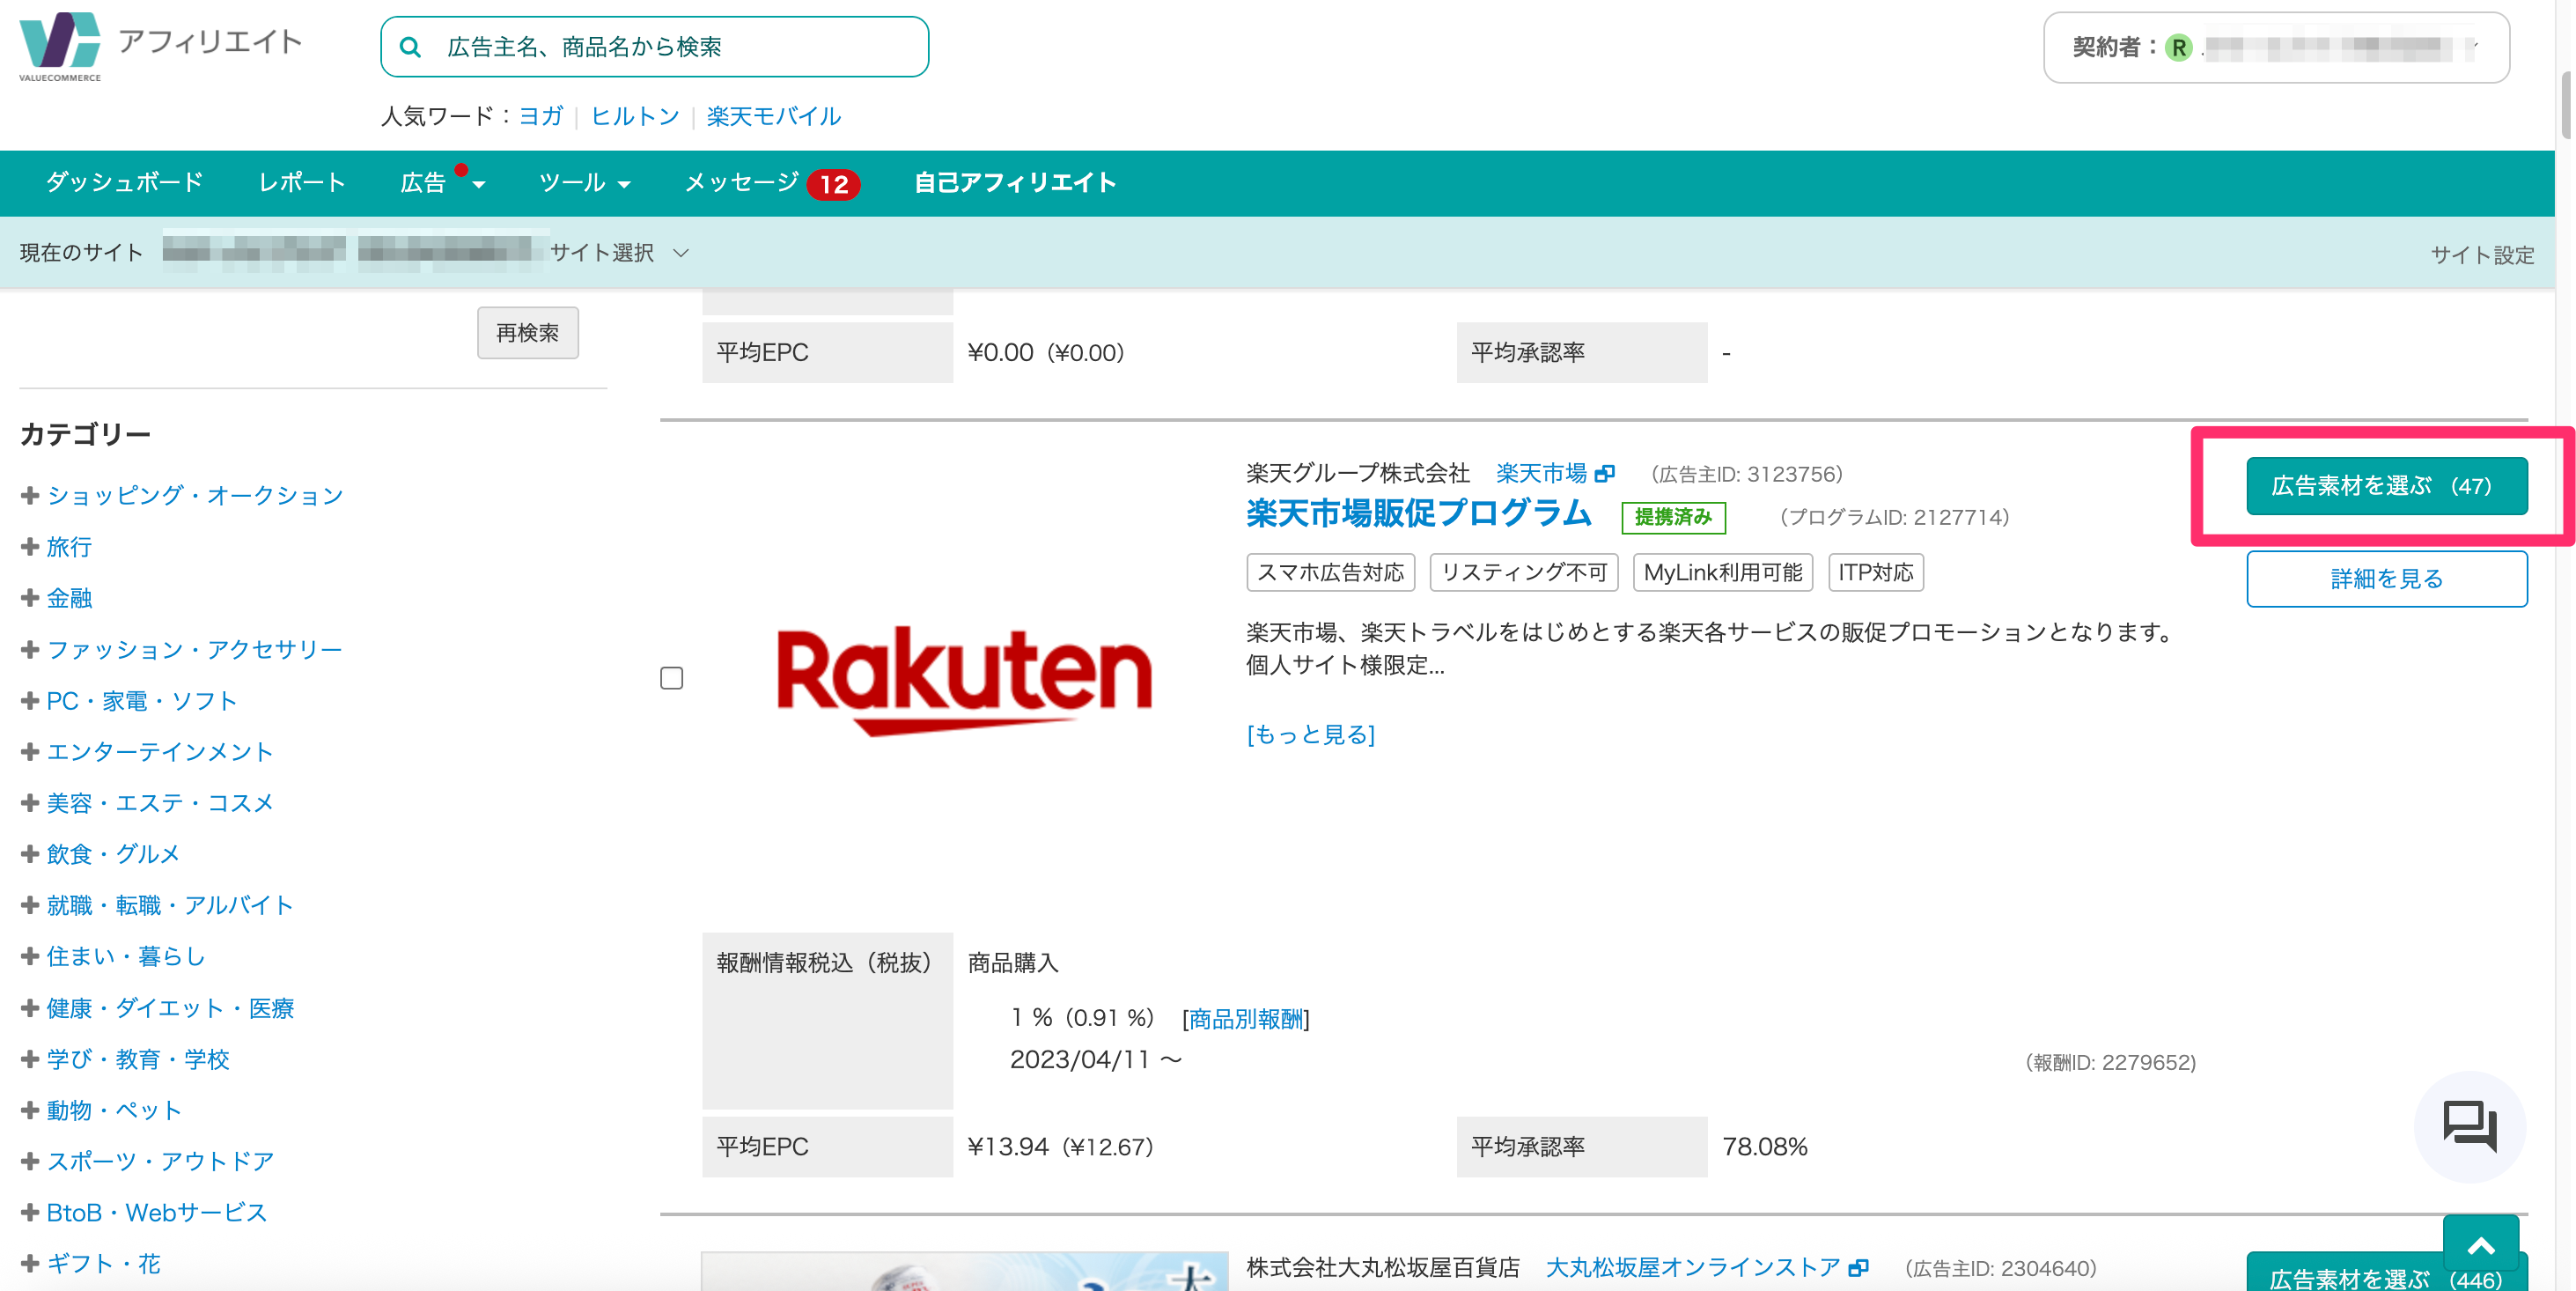
Task: Click the 再検索 button
Action: click(x=528, y=333)
